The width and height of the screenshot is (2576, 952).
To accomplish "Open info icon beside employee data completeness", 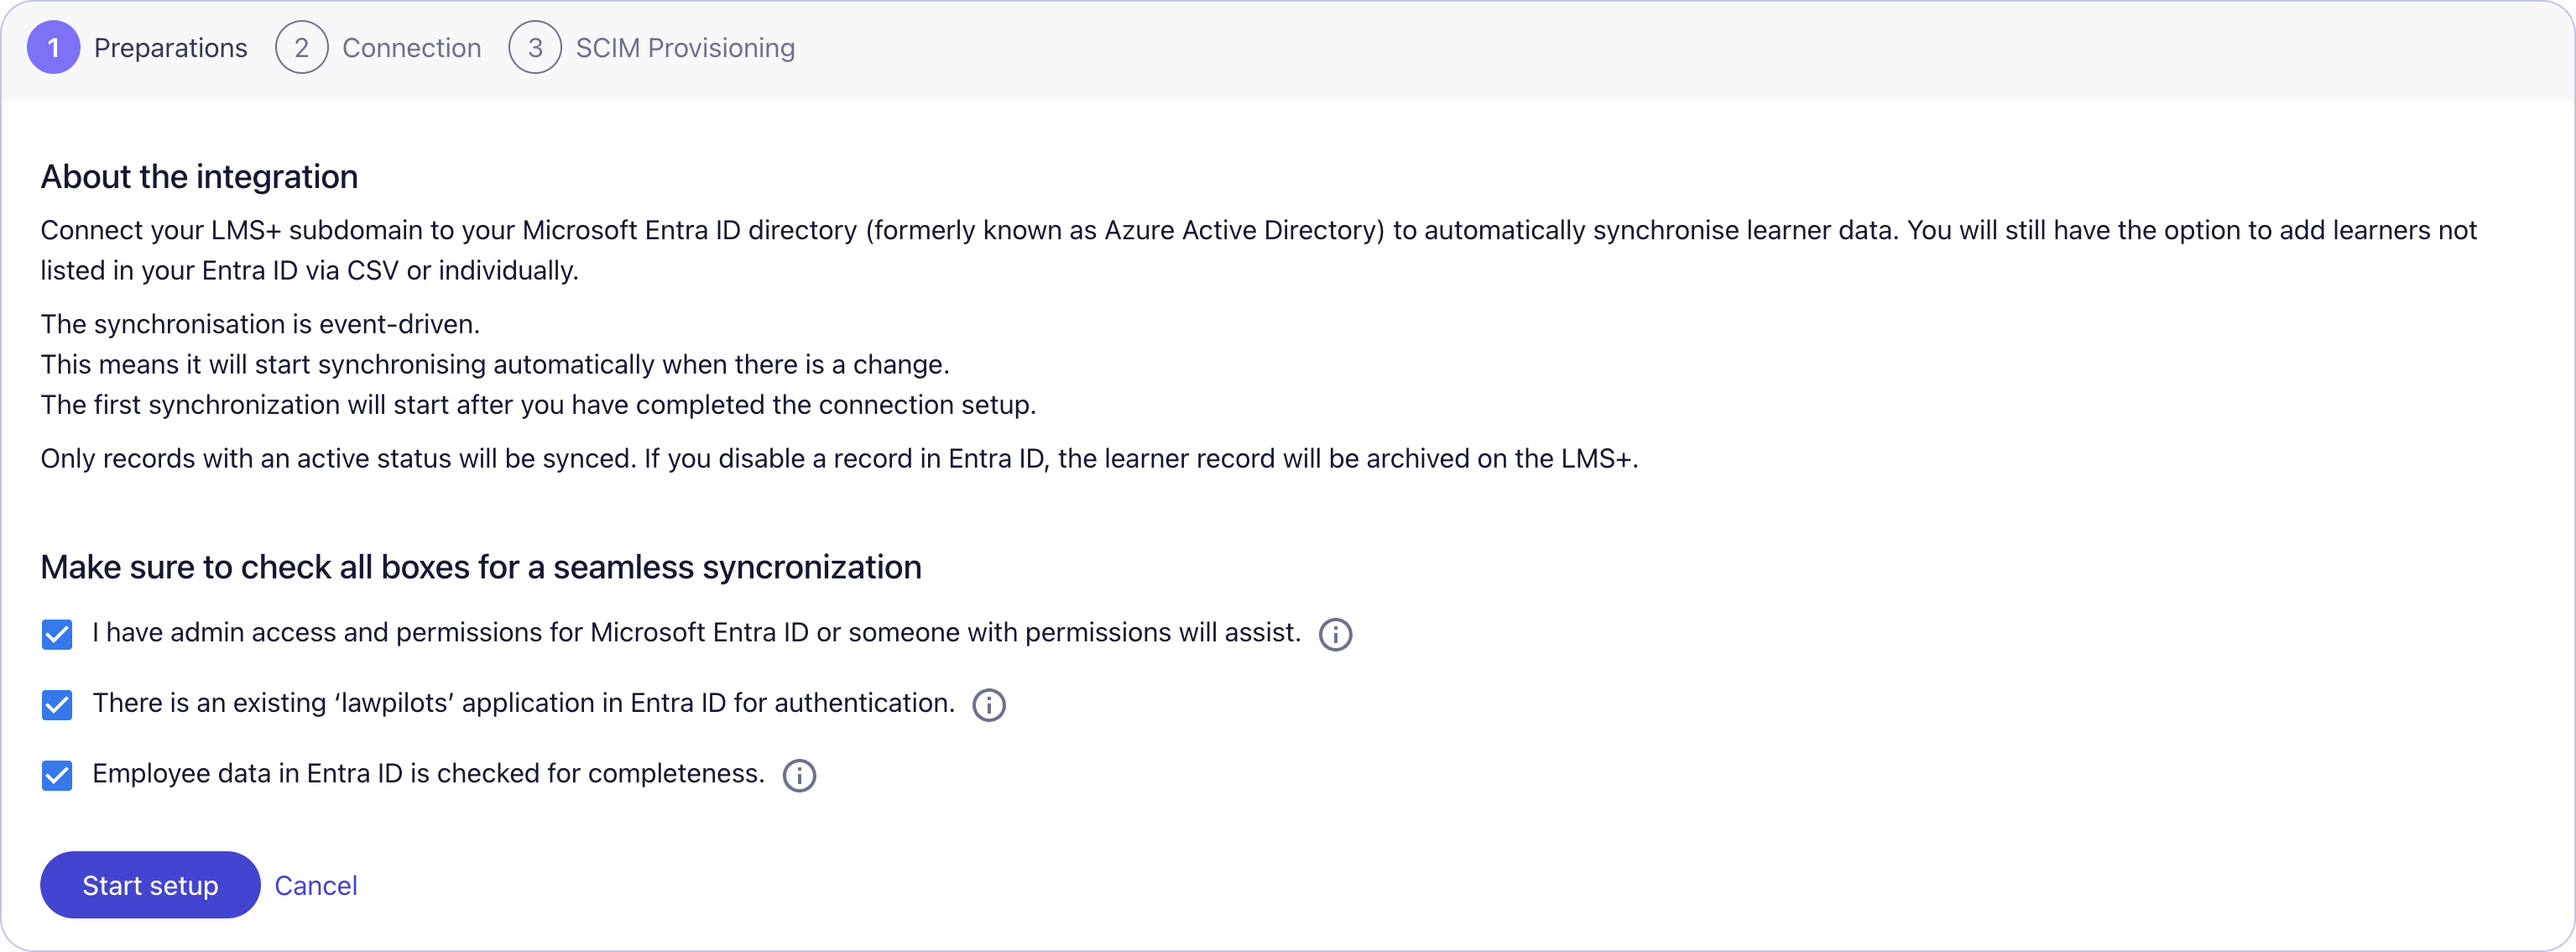I will pyautogui.click(x=798, y=775).
